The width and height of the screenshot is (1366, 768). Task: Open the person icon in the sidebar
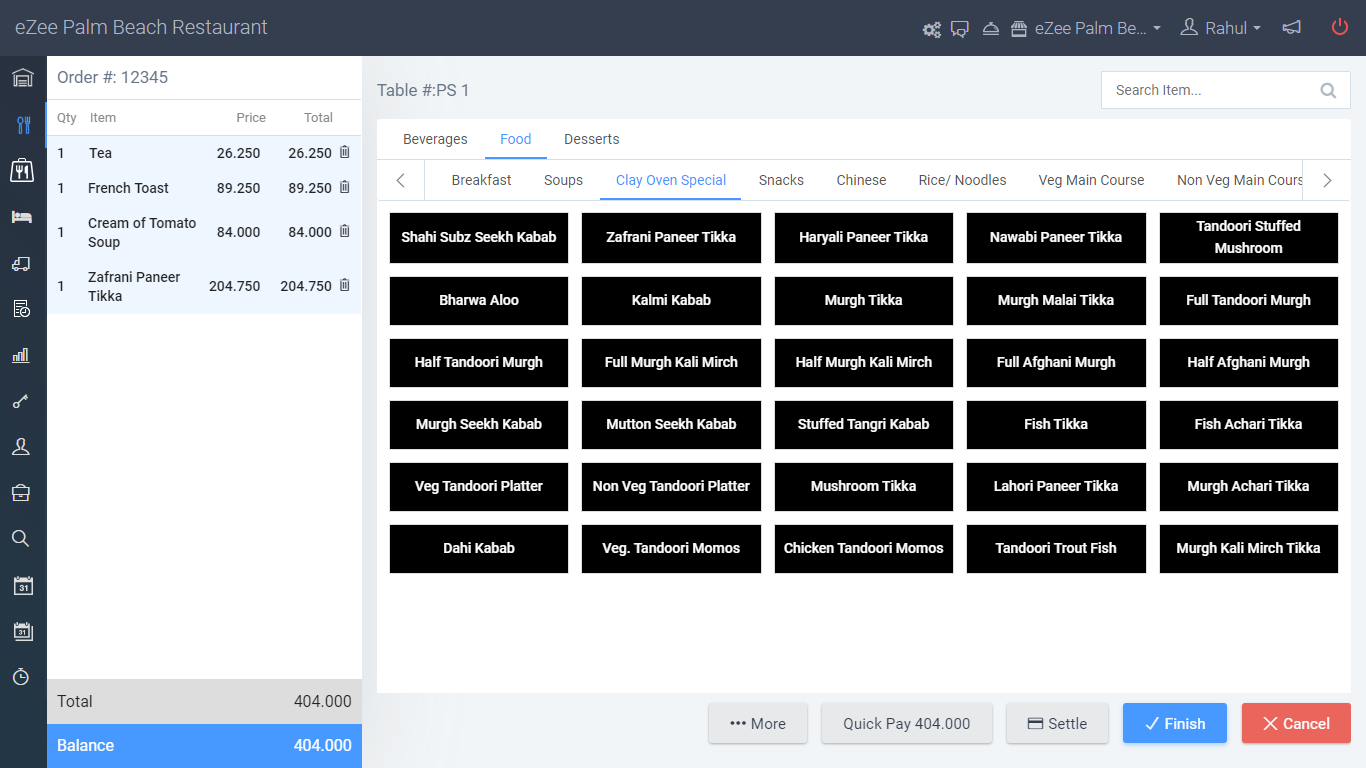tap(22, 447)
